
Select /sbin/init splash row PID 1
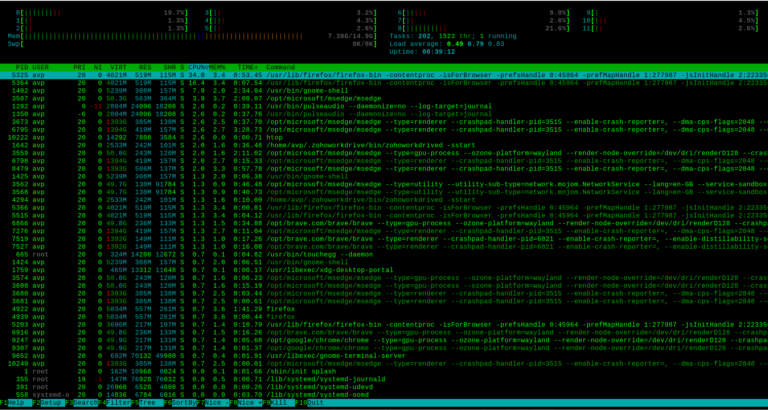(384, 372)
